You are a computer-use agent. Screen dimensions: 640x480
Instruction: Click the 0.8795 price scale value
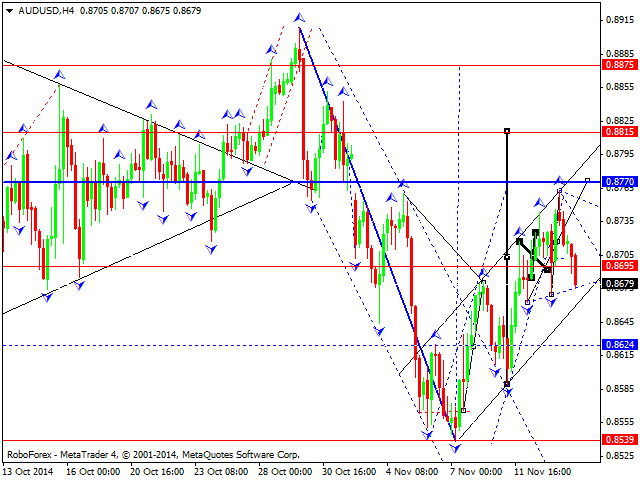coord(620,153)
